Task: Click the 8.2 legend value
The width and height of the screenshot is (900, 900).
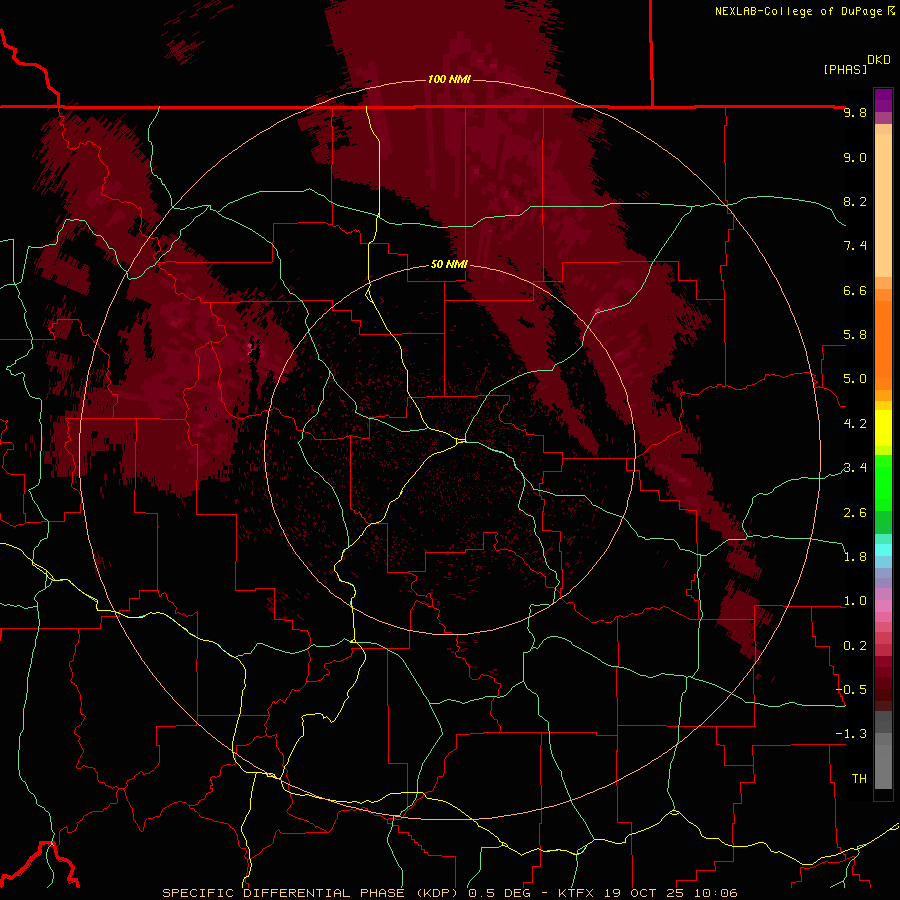Action: tap(855, 202)
